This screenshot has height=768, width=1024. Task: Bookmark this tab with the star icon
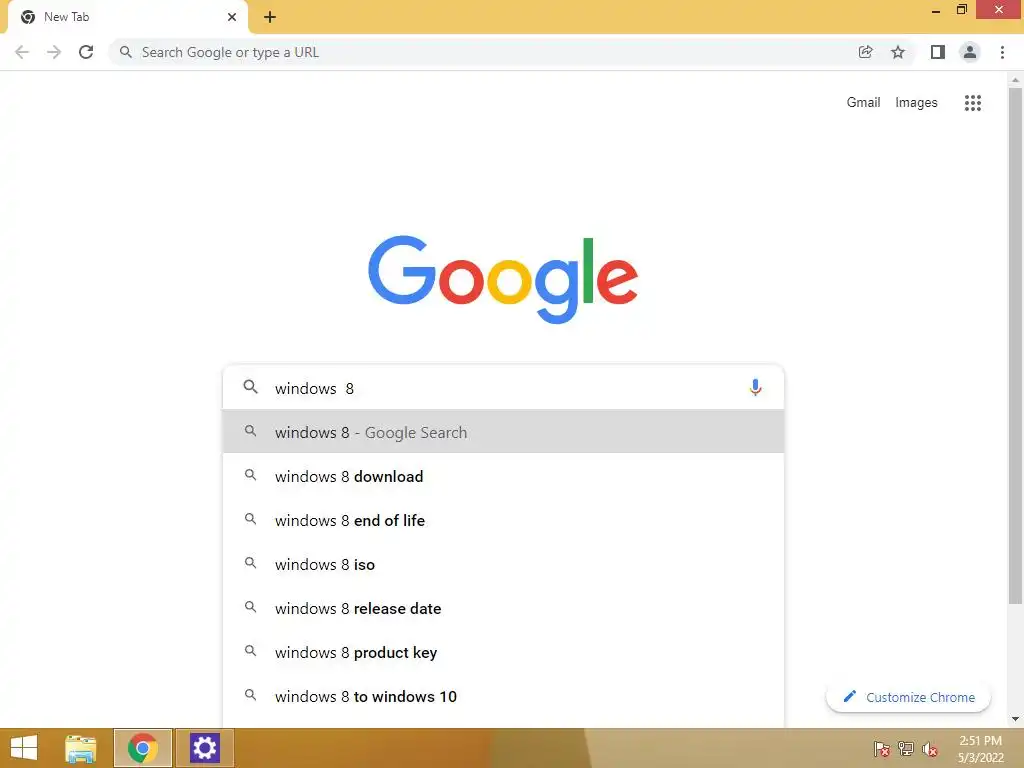[898, 52]
